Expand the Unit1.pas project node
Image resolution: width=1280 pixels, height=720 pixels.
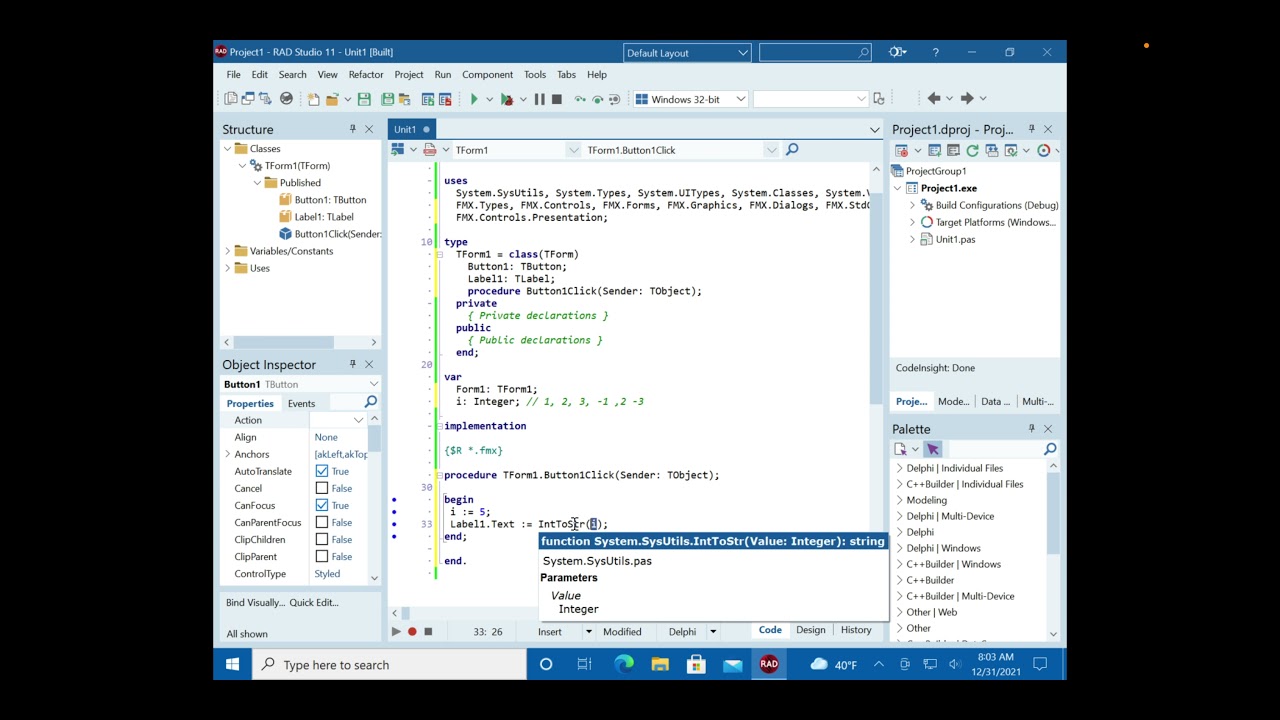pyautogui.click(x=912, y=240)
